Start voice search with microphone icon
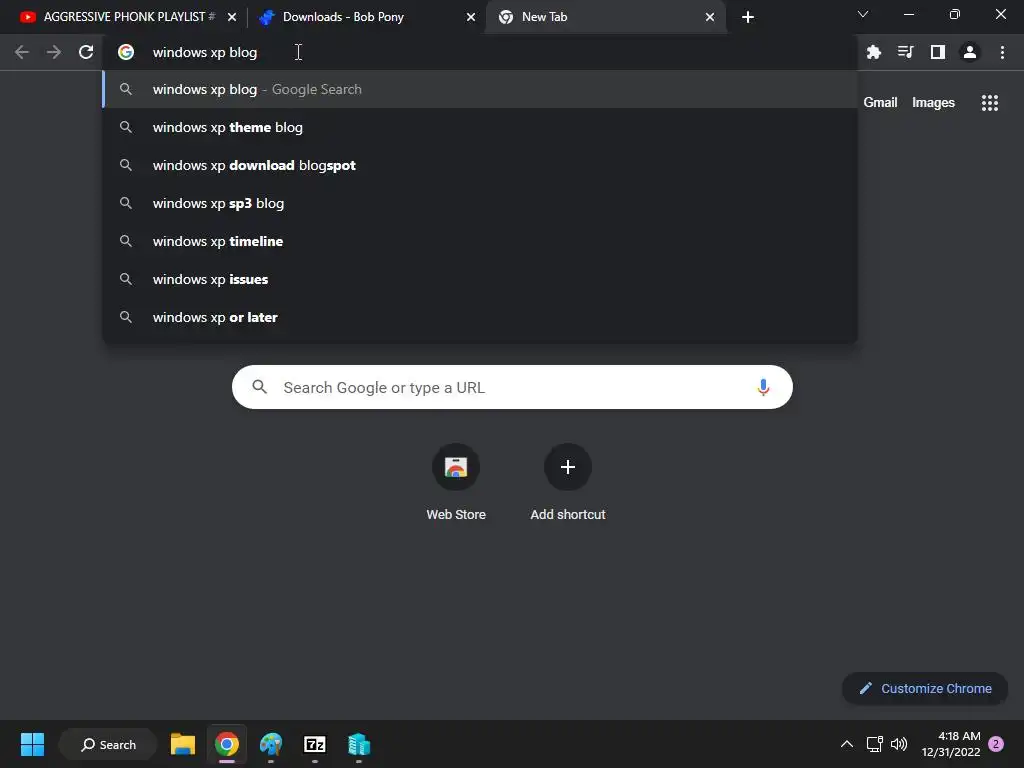Image resolution: width=1024 pixels, height=768 pixels. click(x=763, y=387)
